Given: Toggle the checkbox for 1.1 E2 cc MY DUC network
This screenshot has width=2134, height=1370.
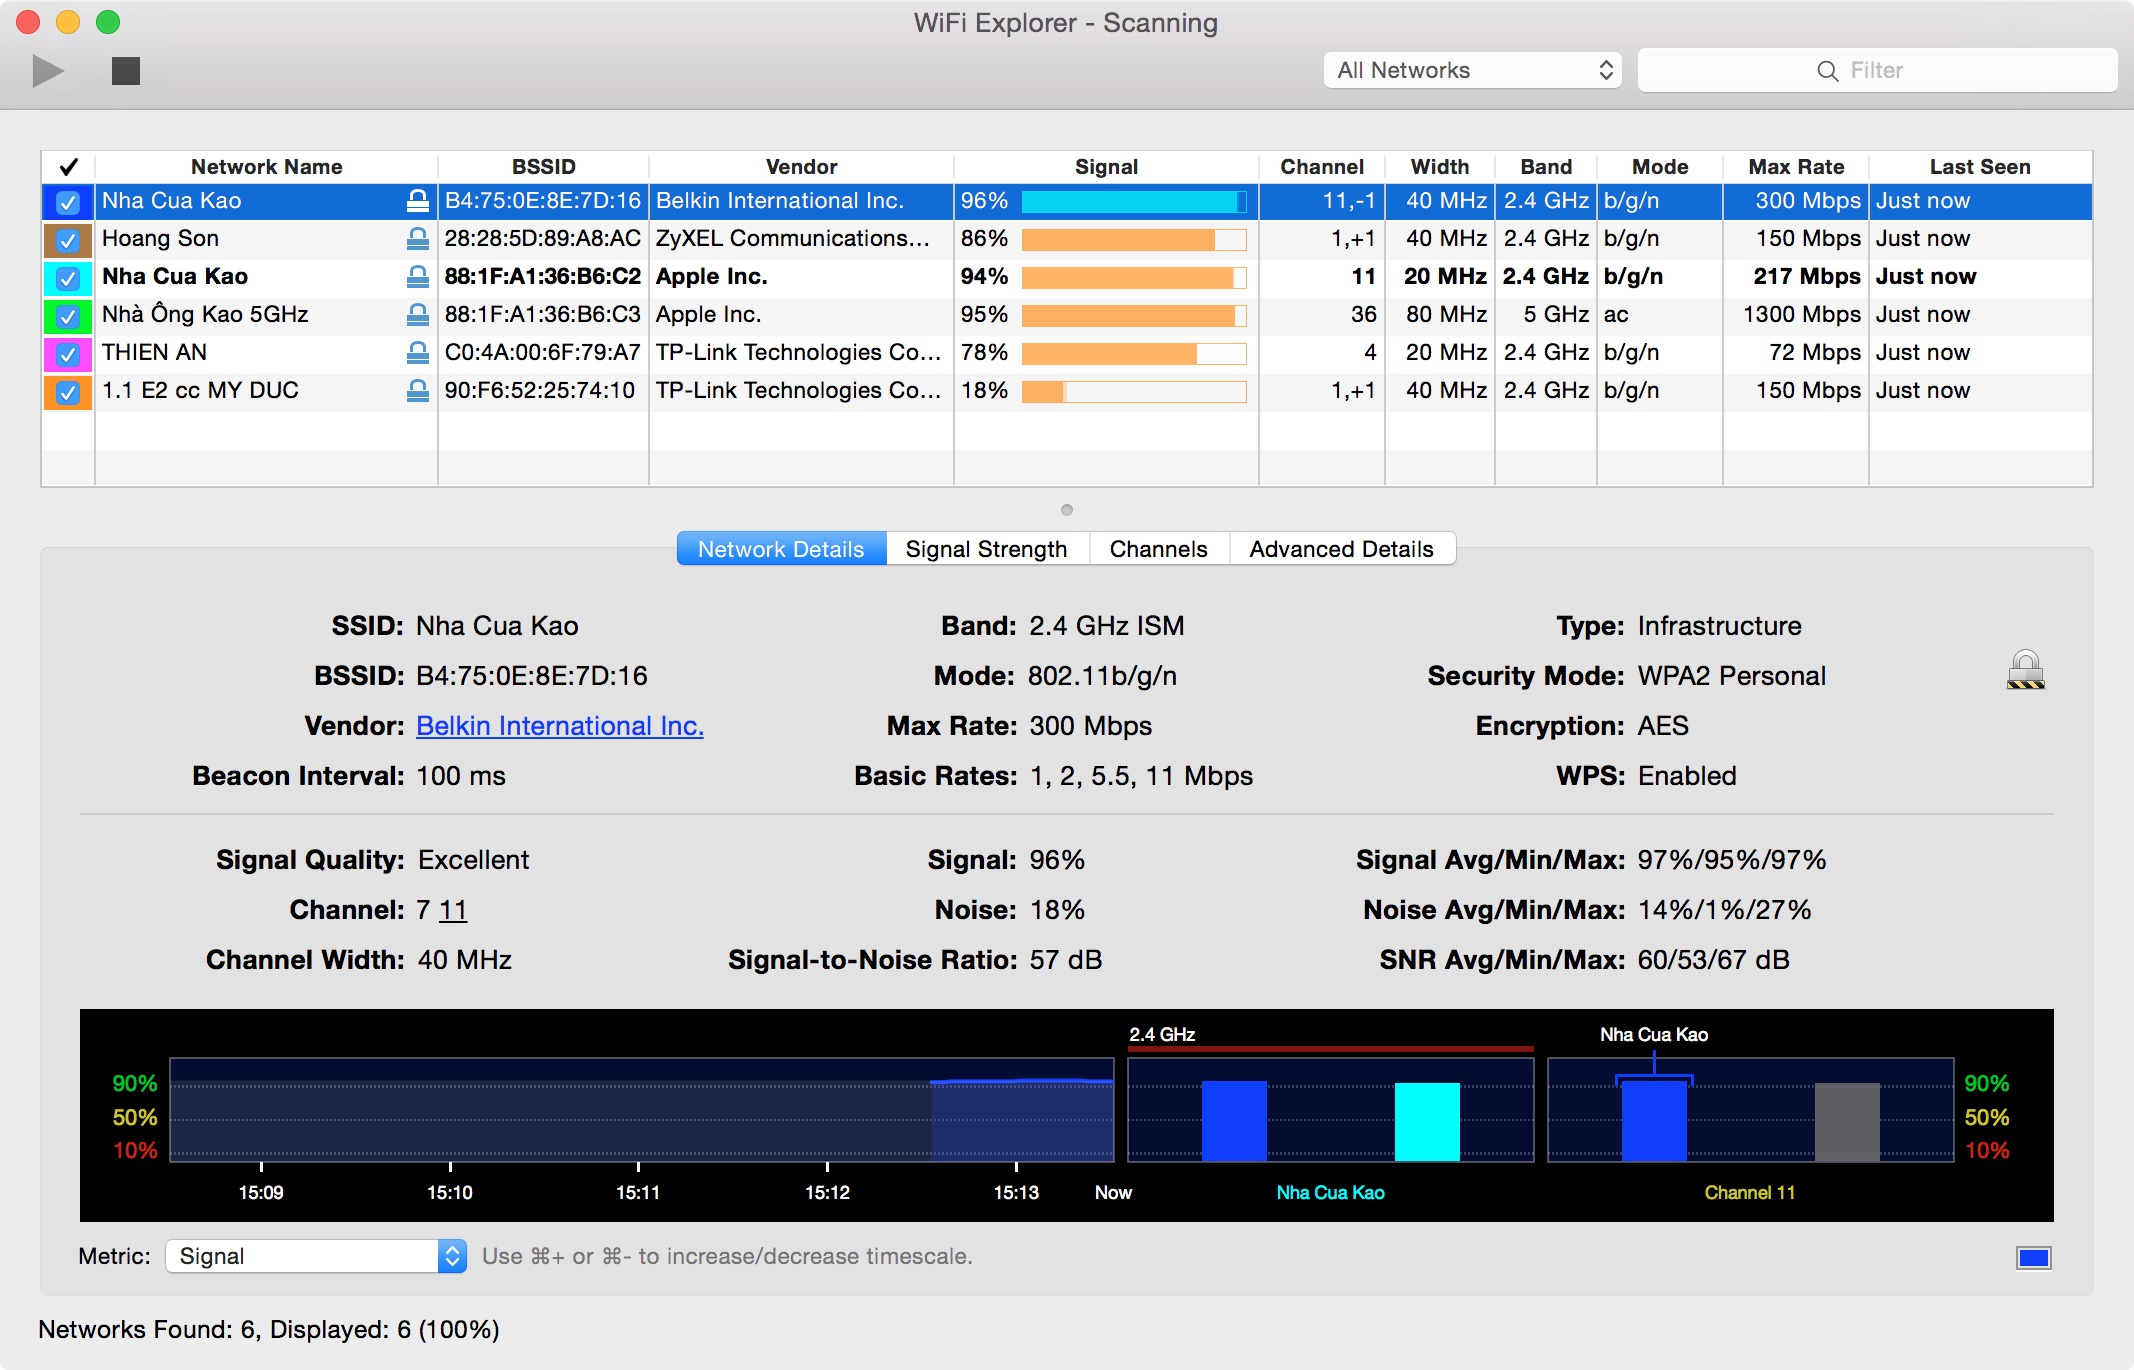Looking at the screenshot, I should [67, 390].
